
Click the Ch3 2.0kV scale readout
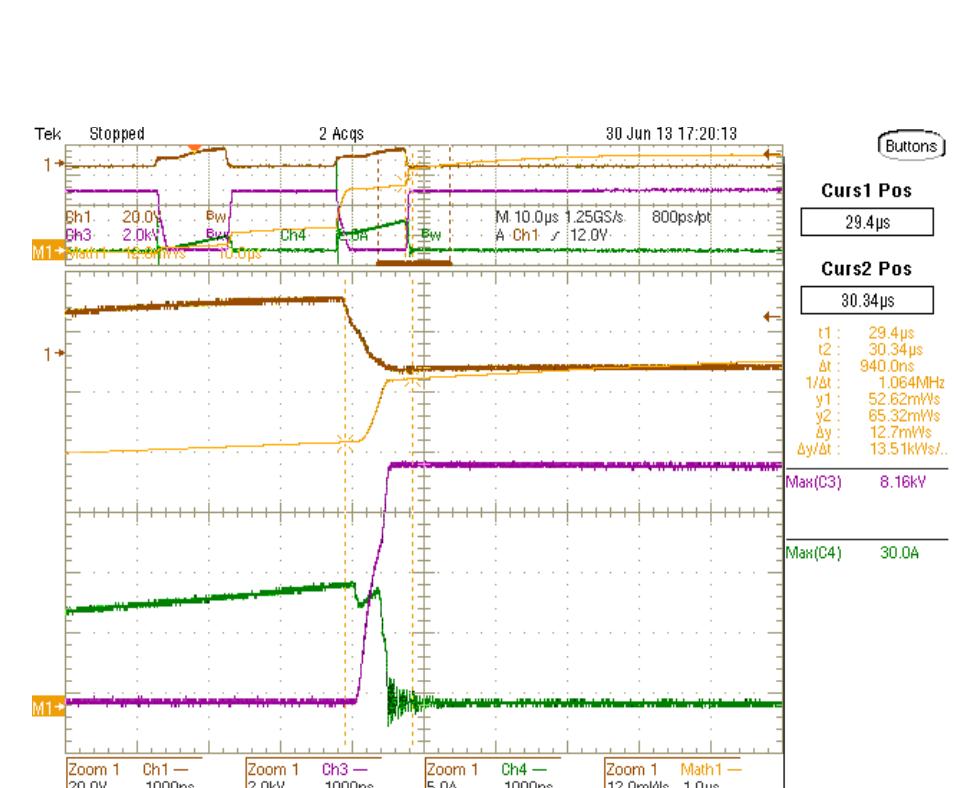(111, 235)
